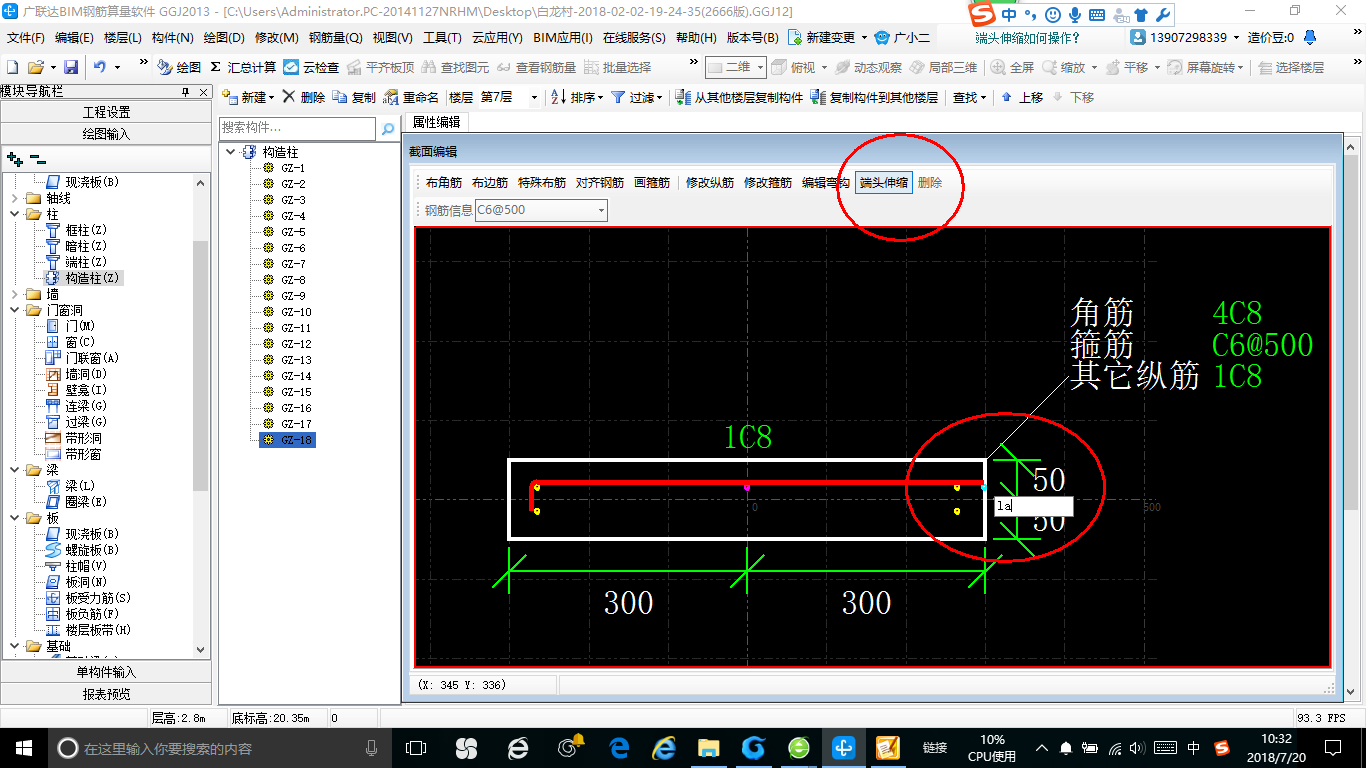Rename component using 重命名
The image size is (1366, 768).
[x=411, y=97]
